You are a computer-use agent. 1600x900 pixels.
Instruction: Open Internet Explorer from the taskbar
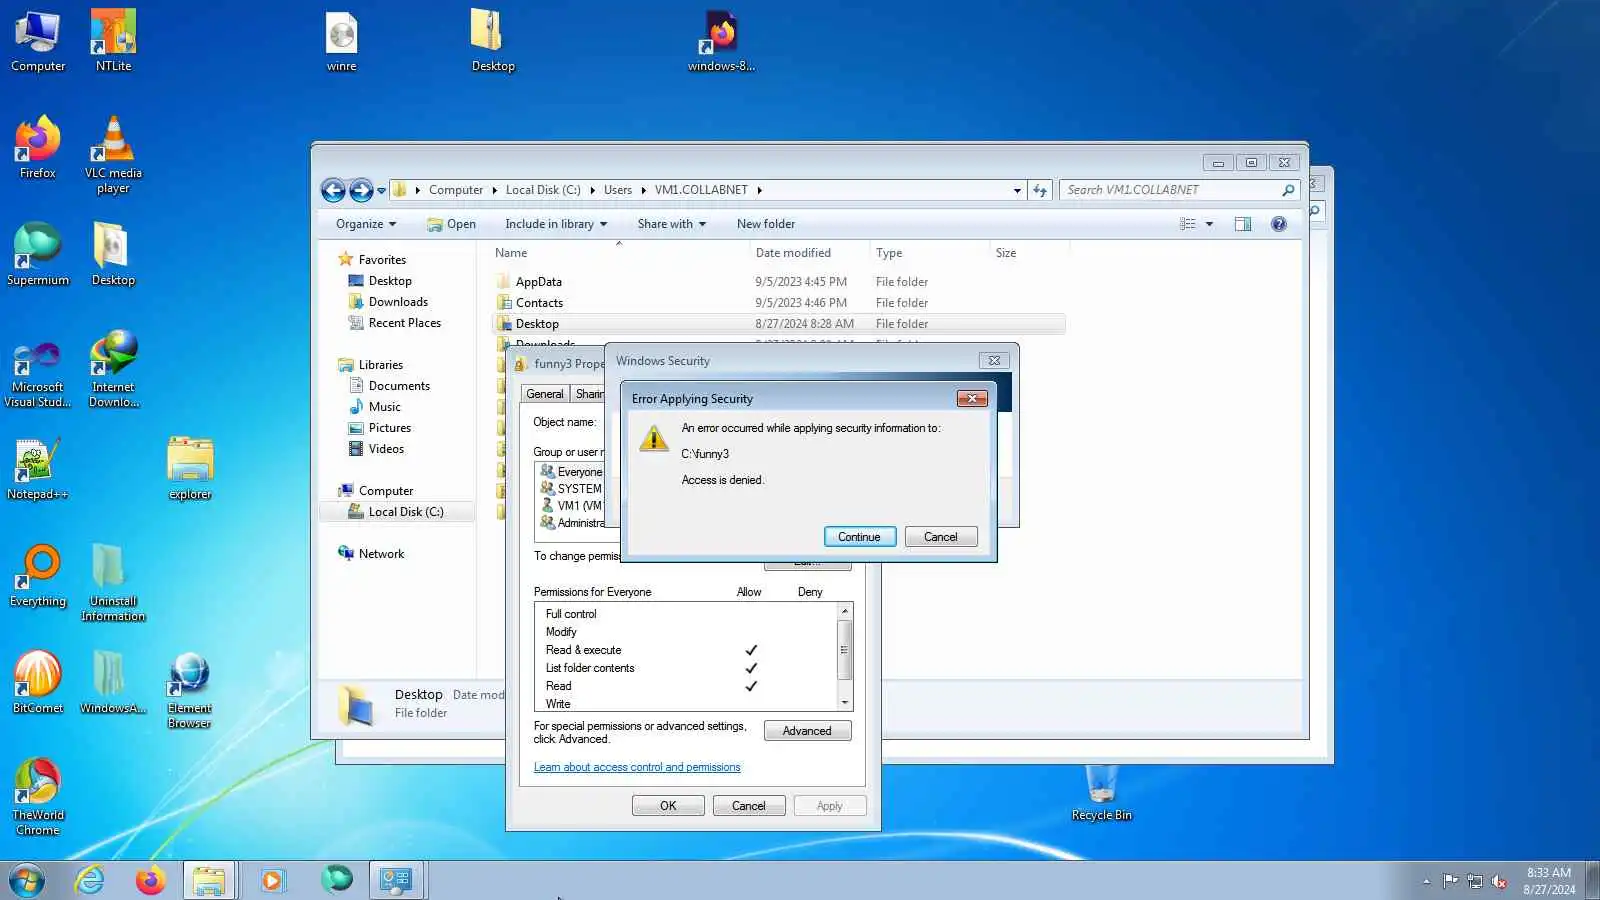90,880
